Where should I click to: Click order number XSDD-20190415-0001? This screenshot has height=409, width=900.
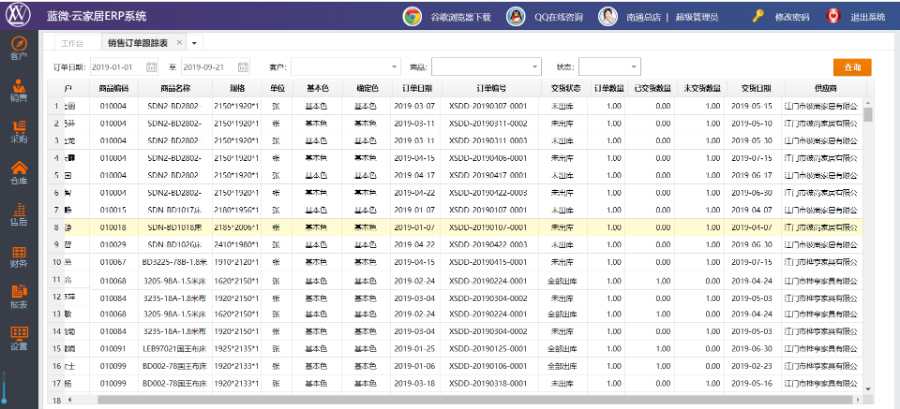[488, 262]
